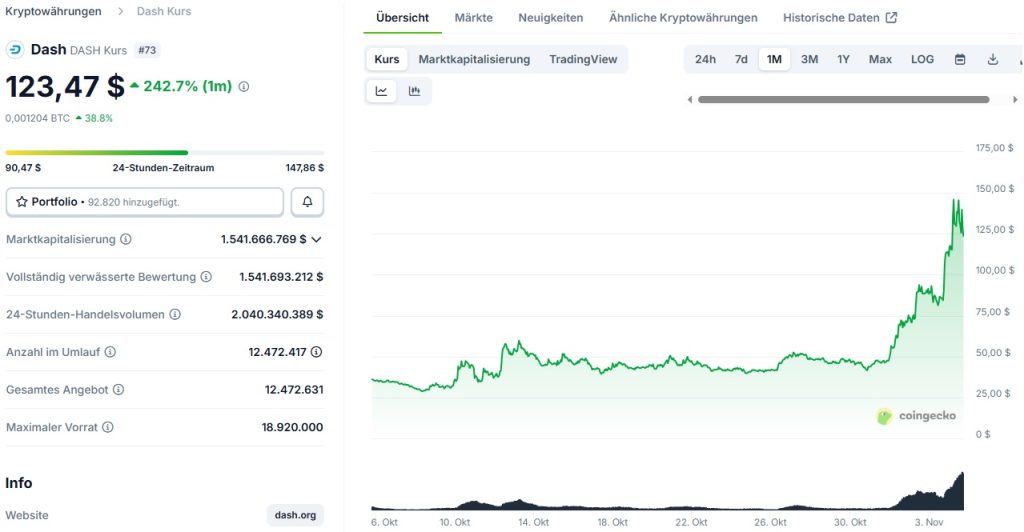Toggle LOG scale on chart
1024x532 pixels.
[923, 59]
